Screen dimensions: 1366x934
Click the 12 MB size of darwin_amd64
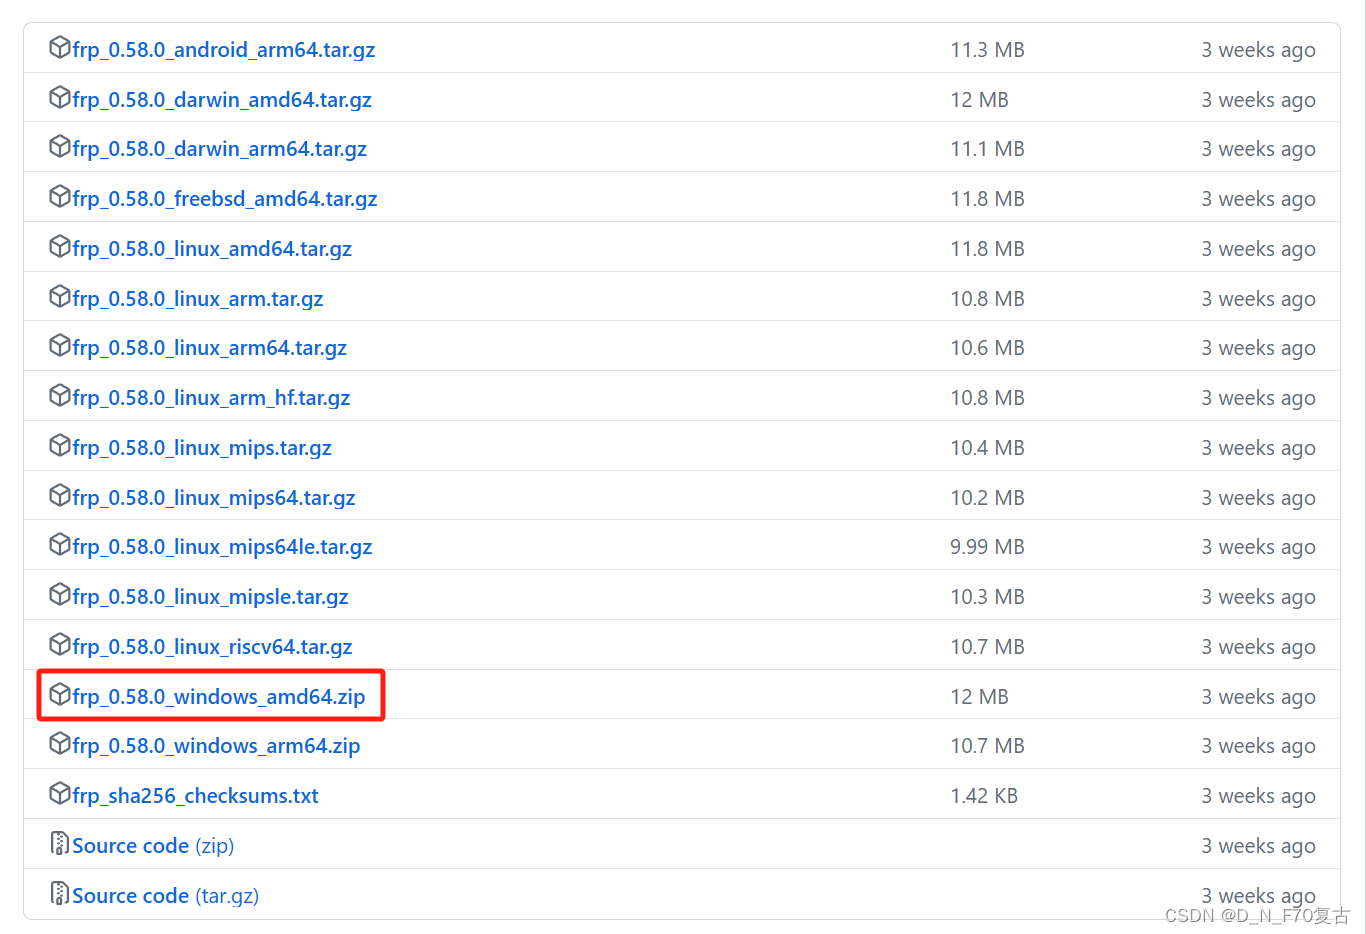[x=980, y=100]
